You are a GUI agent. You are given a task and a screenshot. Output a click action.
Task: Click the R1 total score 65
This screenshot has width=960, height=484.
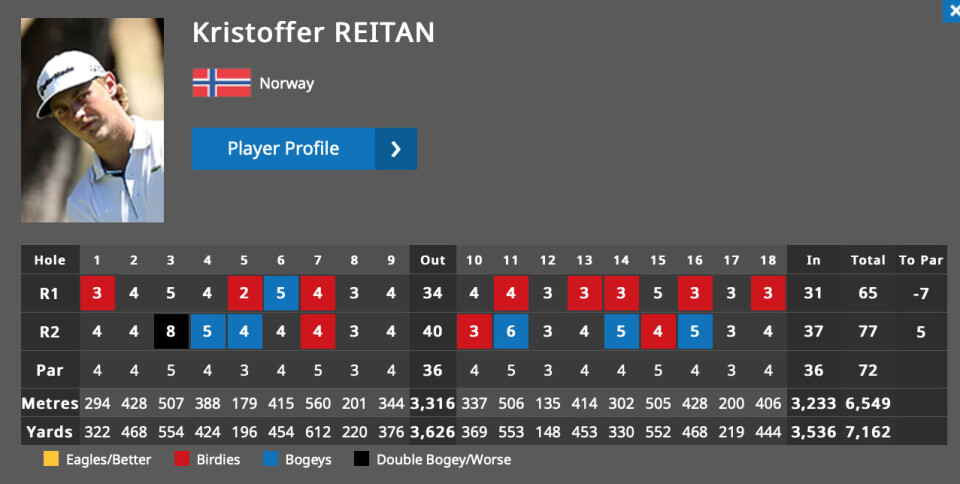click(x=868, y=293)
